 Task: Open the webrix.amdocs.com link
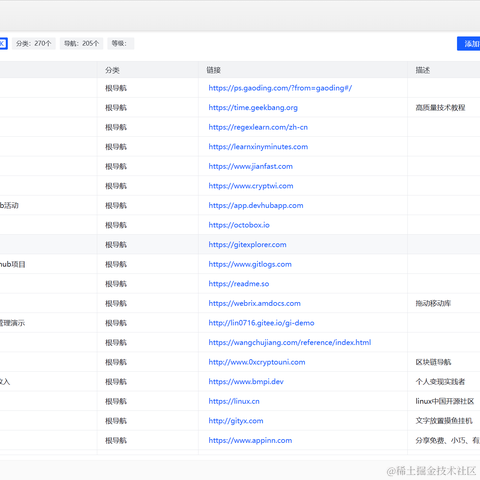tap(254, 303)
